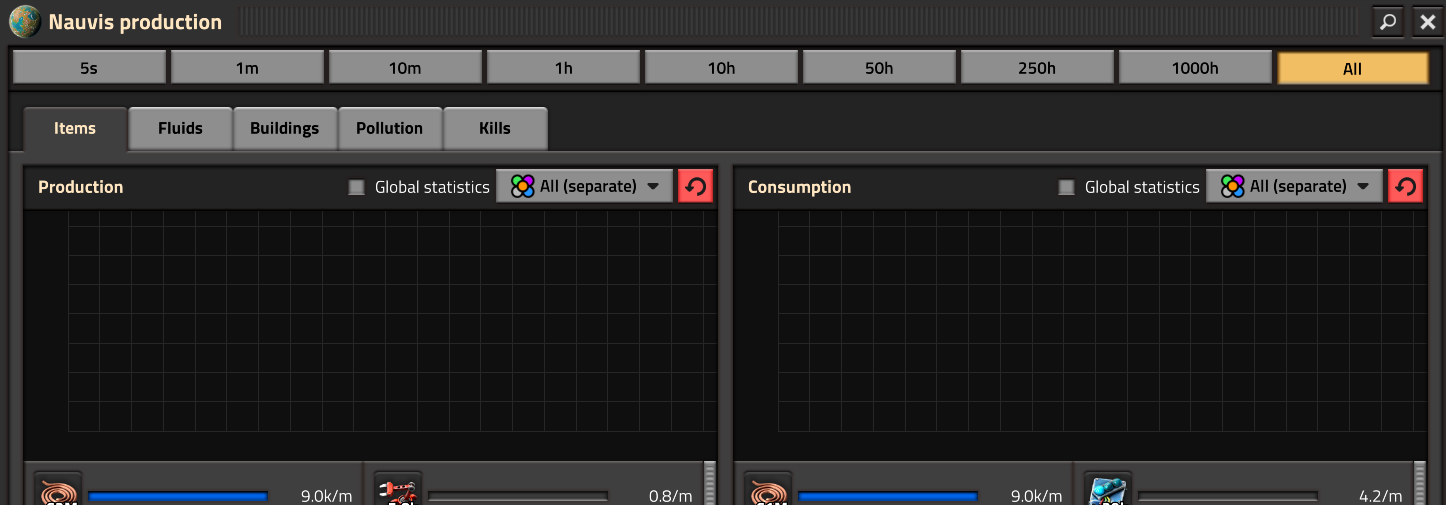This screenshot has height=505, width=1446.
Task: Open Consumption quality dropdown All (separate)
Action: (x=1294, y=186)
